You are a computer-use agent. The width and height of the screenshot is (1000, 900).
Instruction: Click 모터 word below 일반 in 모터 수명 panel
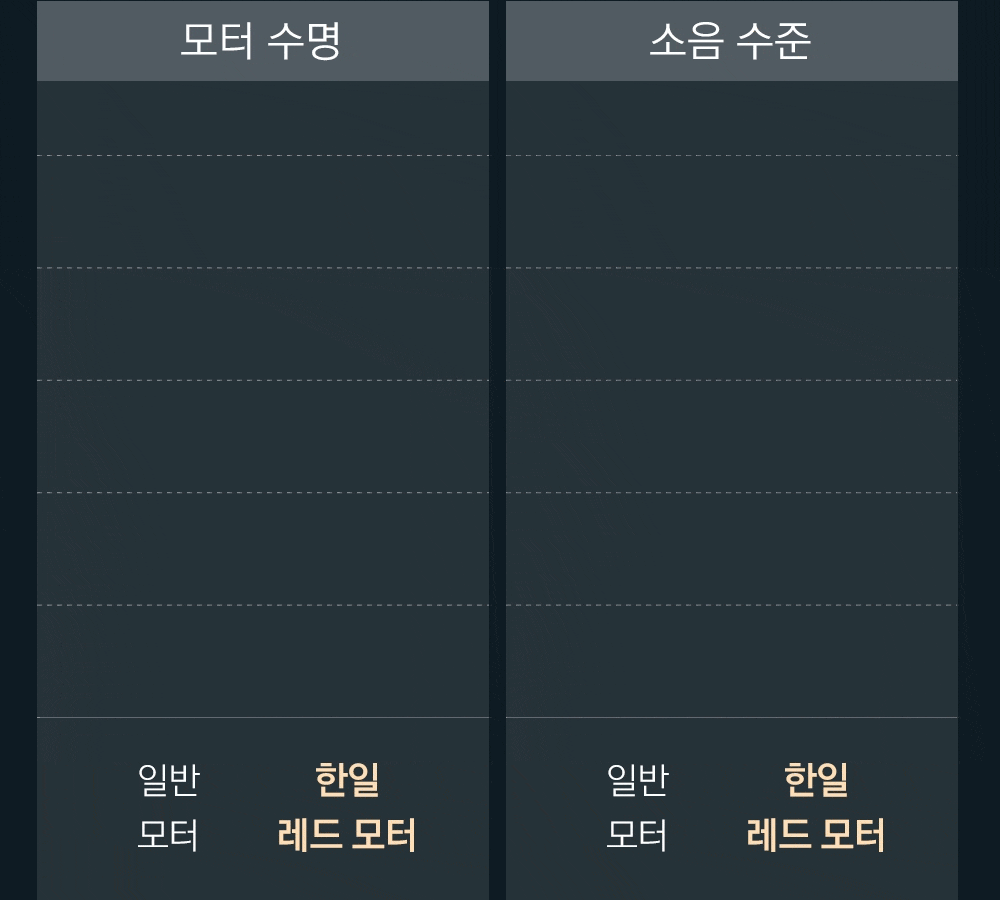pos(168,834)
